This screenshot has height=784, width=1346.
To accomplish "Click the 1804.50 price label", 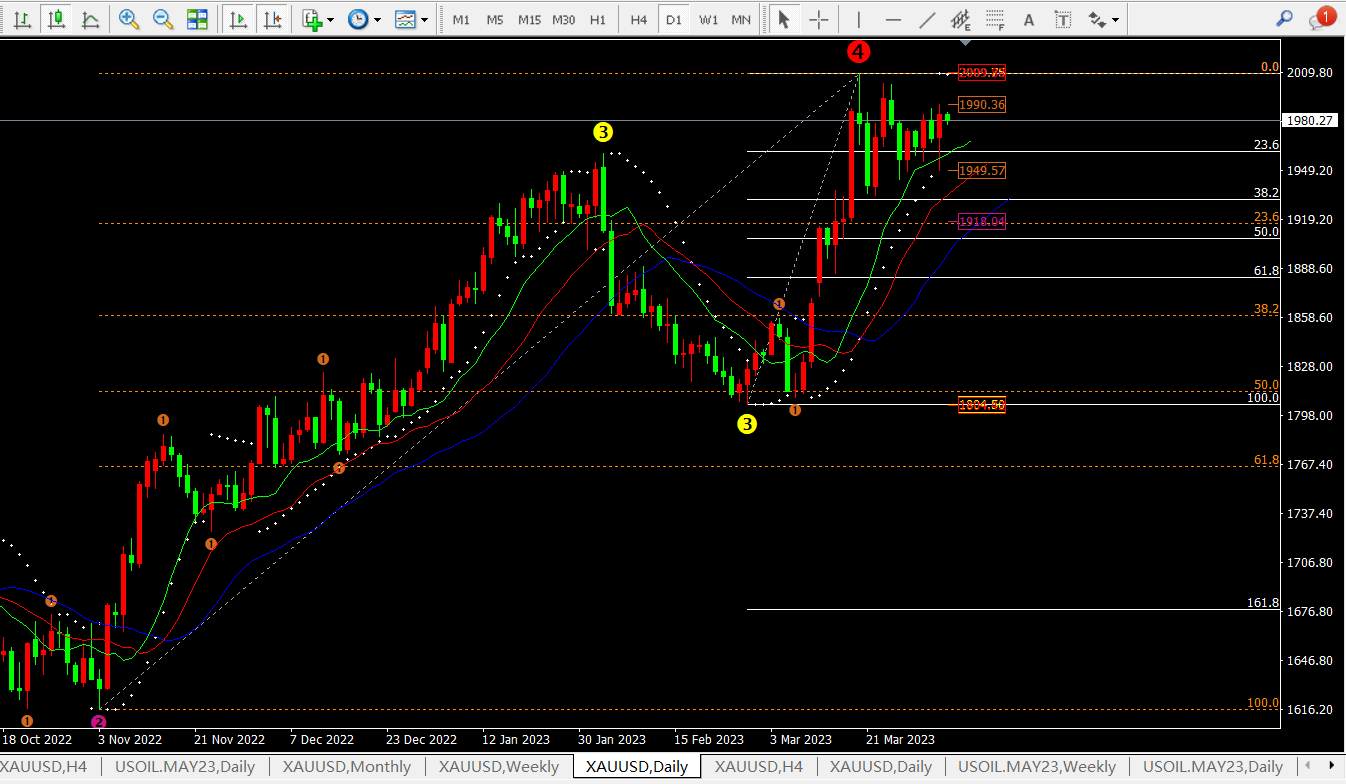I will (x=981, y=405).
